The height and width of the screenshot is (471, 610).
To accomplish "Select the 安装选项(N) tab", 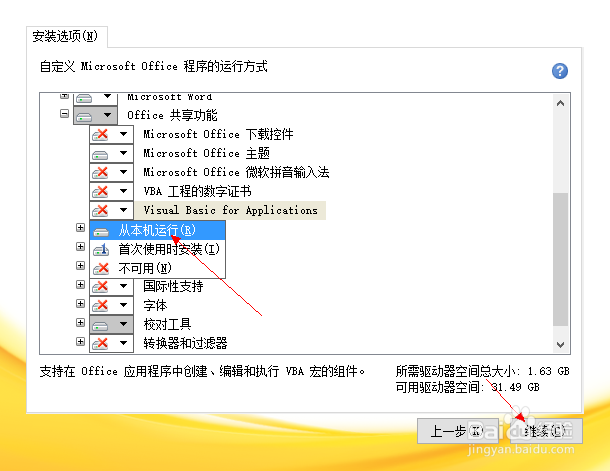I will [x=65, y=37].
